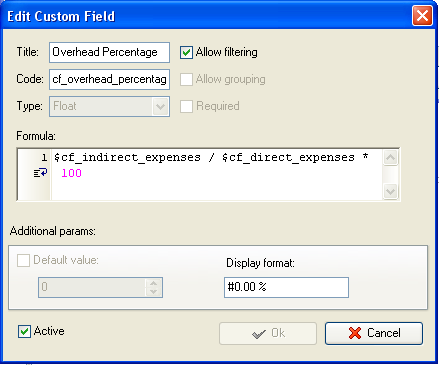Image resolution: width=439 pixels, height=365 pixels.
Task: Tick the Allow grouping checkbox
Action: click(x=186, y=79)
